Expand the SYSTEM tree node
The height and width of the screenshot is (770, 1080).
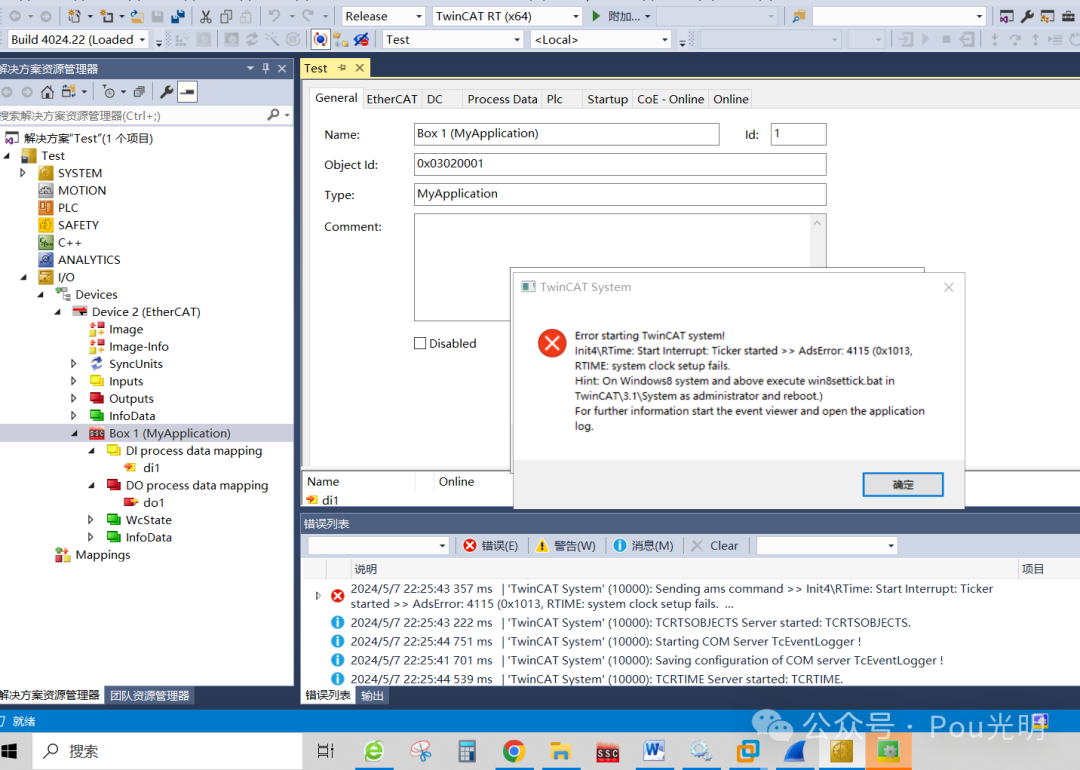tap(23, 173)
